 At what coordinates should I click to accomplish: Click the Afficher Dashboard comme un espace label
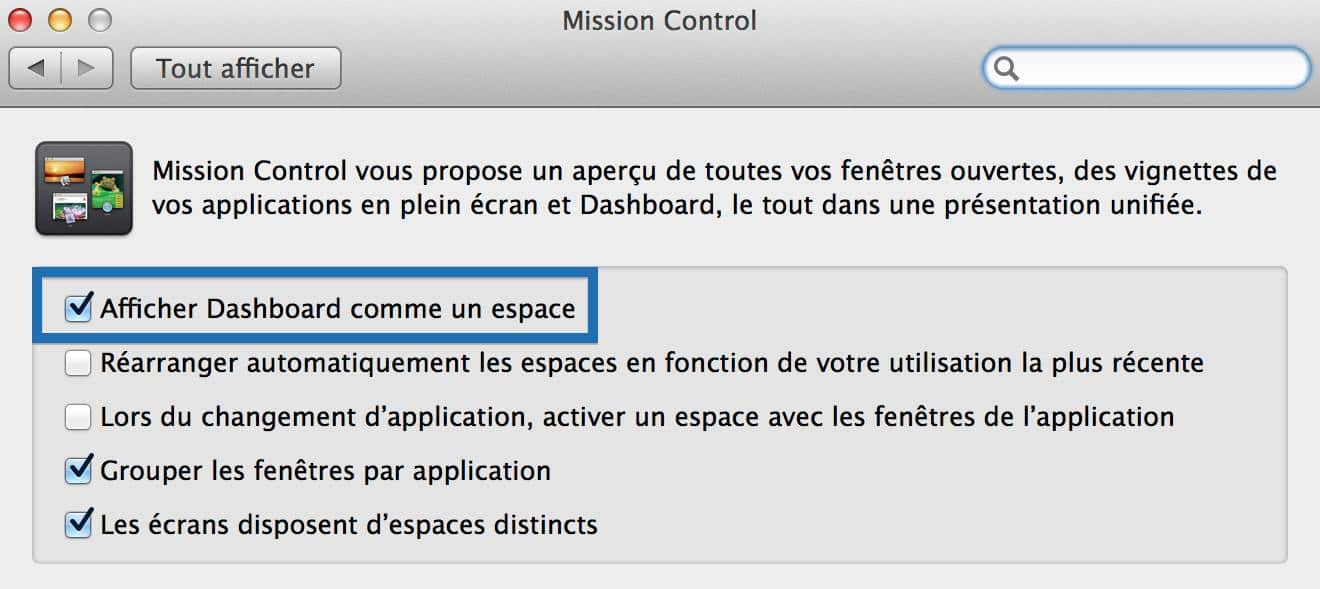338,309
